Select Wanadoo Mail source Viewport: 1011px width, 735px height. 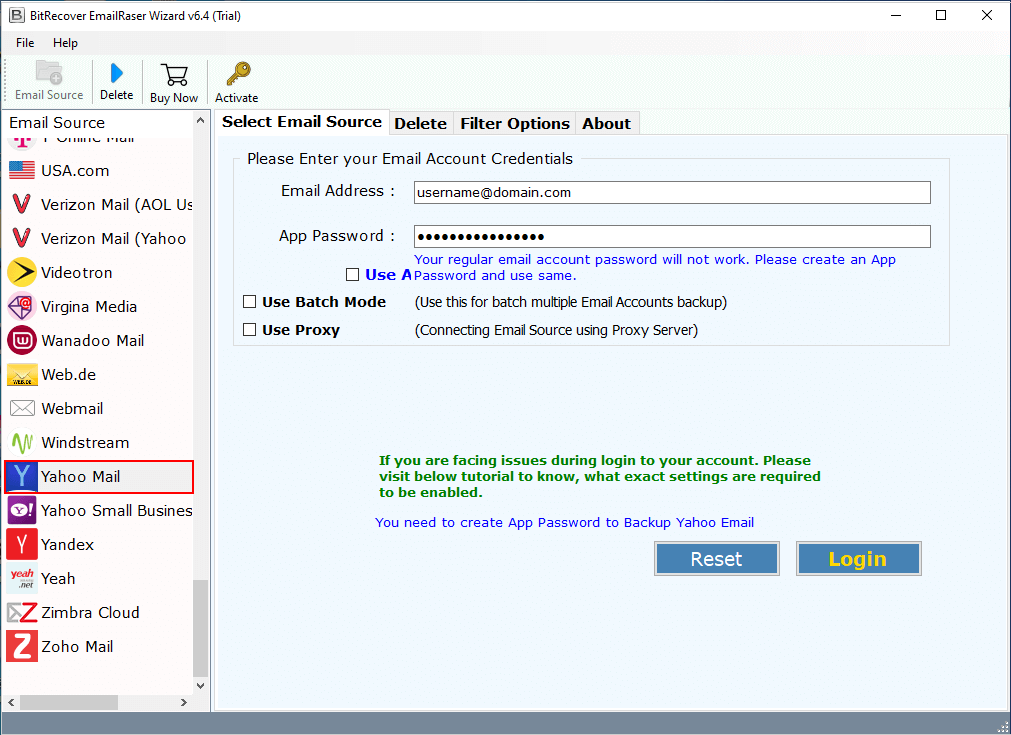92,341
